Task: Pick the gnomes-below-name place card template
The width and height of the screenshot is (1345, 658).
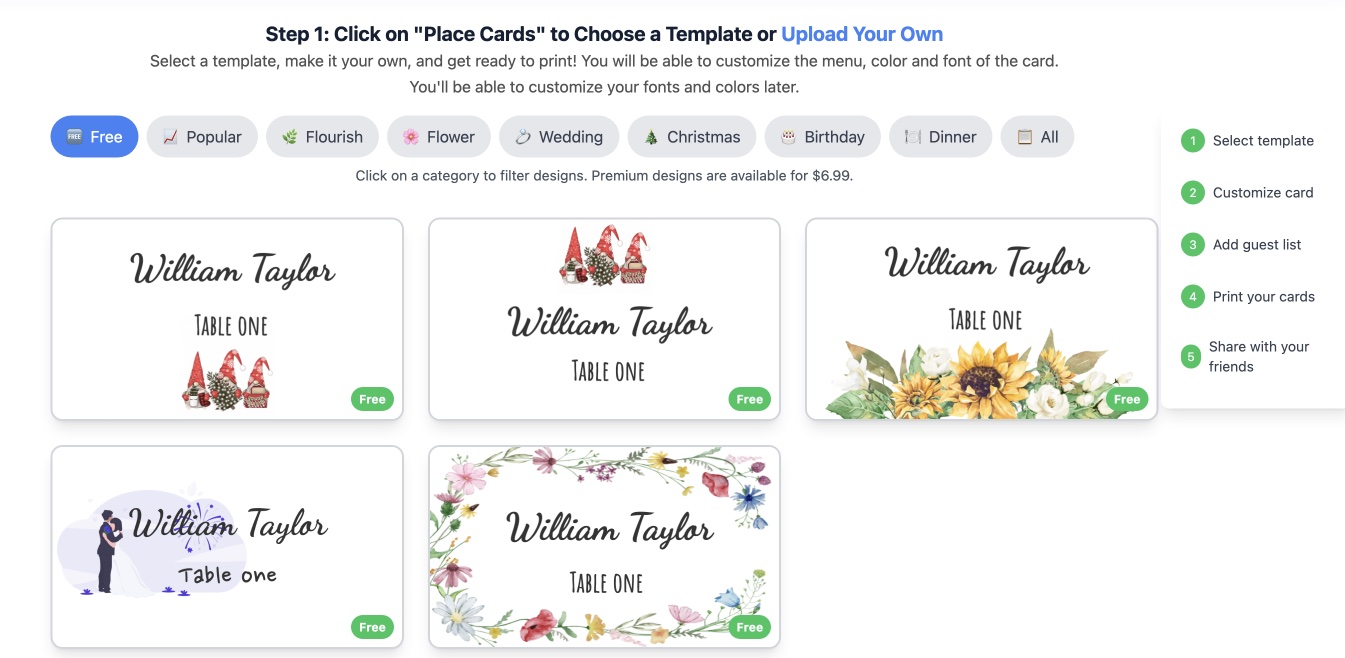Action: 227,319
